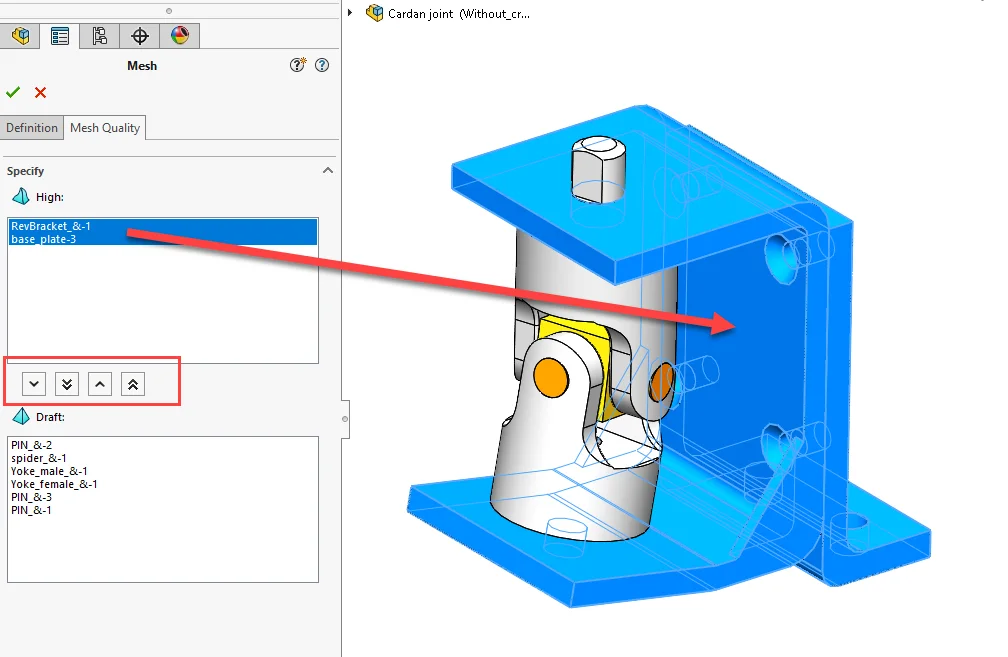Expand the Cardan joint tree item arrow
Viewport: 1008px width, 657px height.
pos(348,13)
